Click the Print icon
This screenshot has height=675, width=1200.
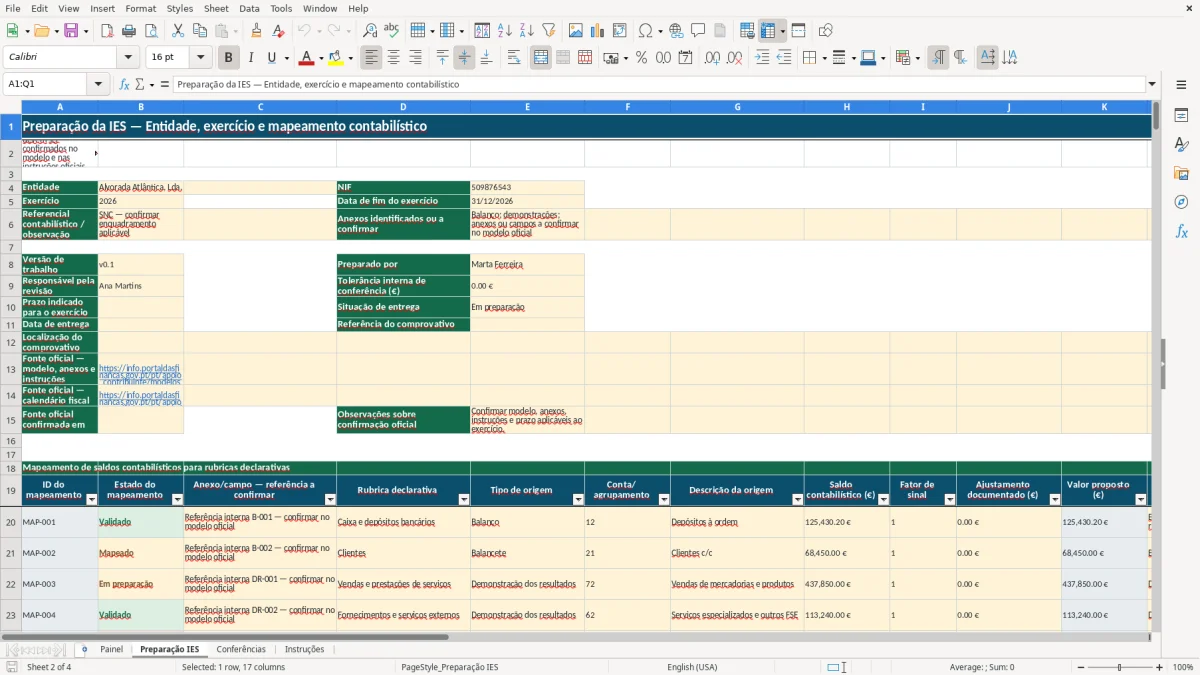pyautogui.click(x=129, y=31)
